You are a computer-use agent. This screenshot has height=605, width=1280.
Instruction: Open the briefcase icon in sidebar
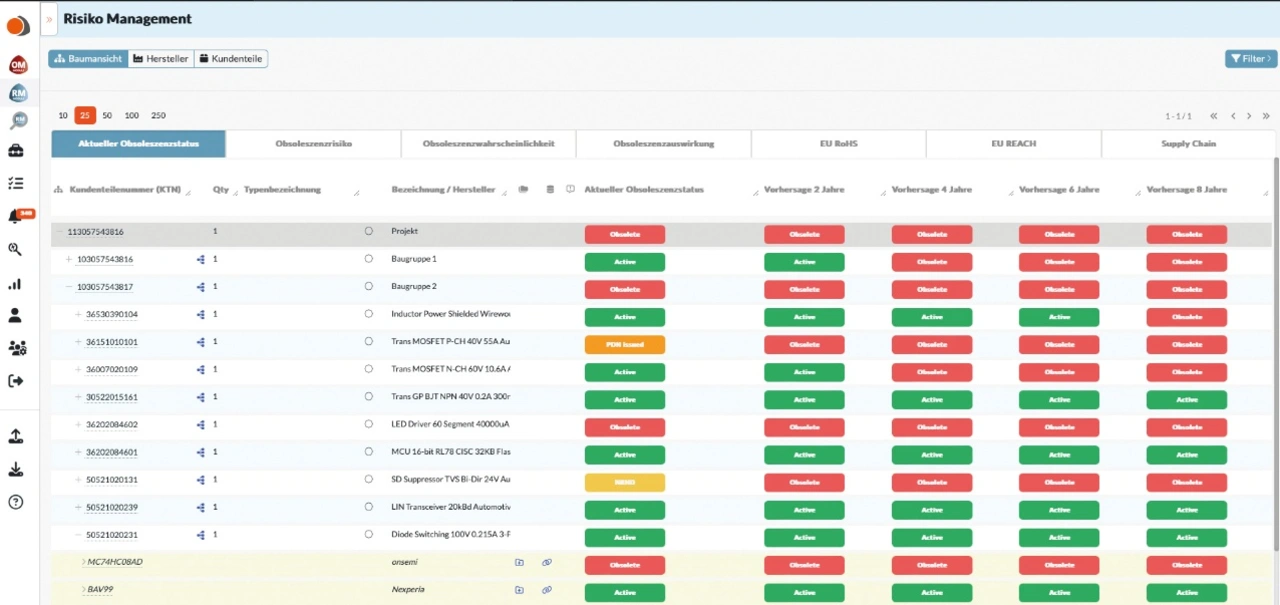click(x=16, y=151)
